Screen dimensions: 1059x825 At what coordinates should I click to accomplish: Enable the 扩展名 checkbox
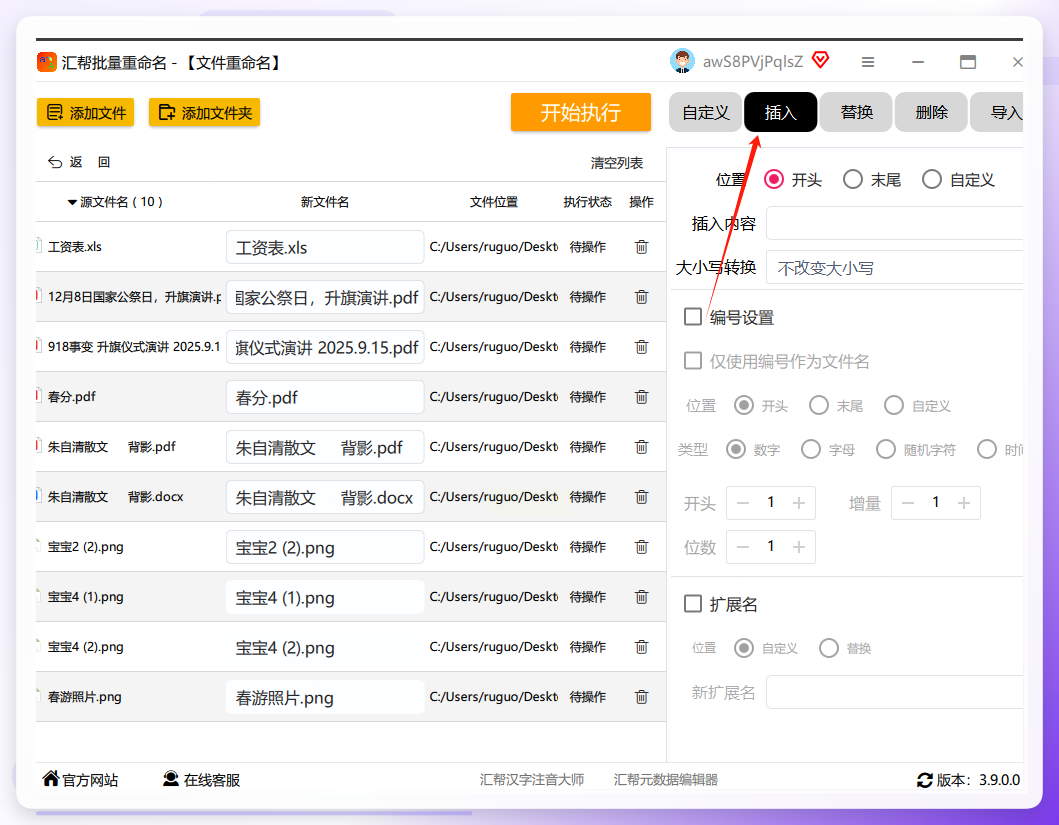pyautogui.click(x=693, y=604)
